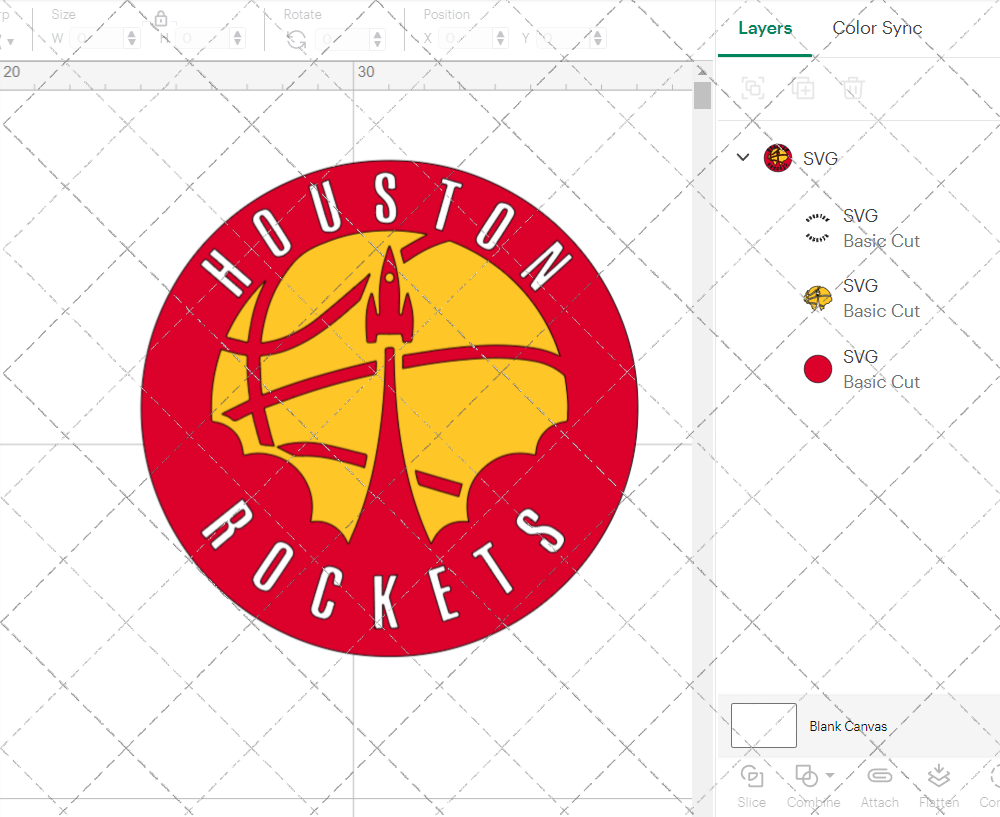Image resolution: width=1000 pixels, height=817 pixels.
Task: Click the Width input field
Action: [96, 38]
